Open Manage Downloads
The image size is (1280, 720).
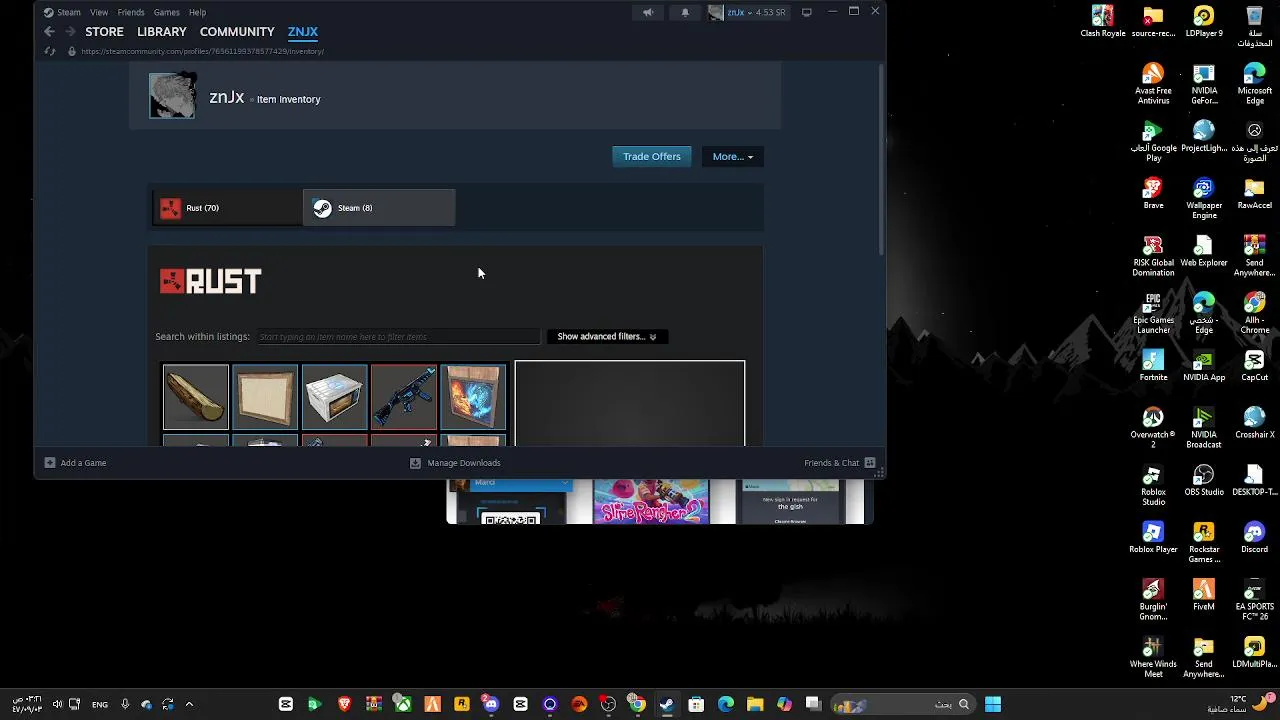click(455, 463)
